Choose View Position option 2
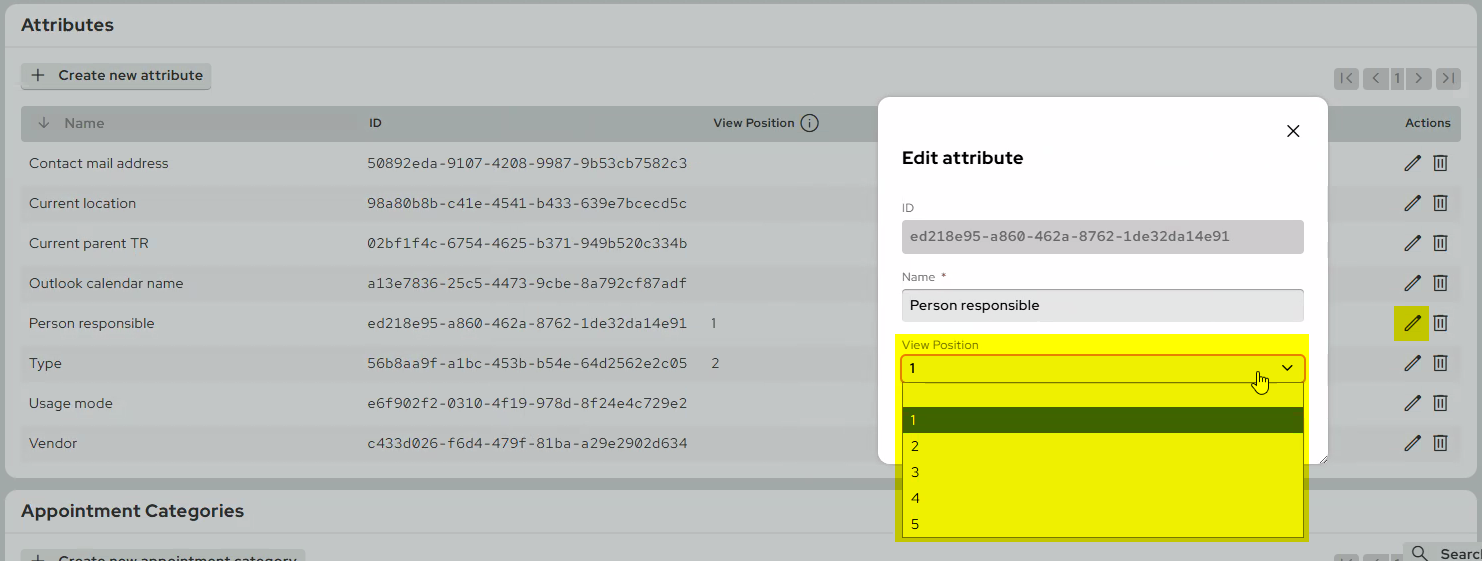Image resolution: width=1482 pixels, height=561 pixels. pyautogui.click(x=1103, y=446)
